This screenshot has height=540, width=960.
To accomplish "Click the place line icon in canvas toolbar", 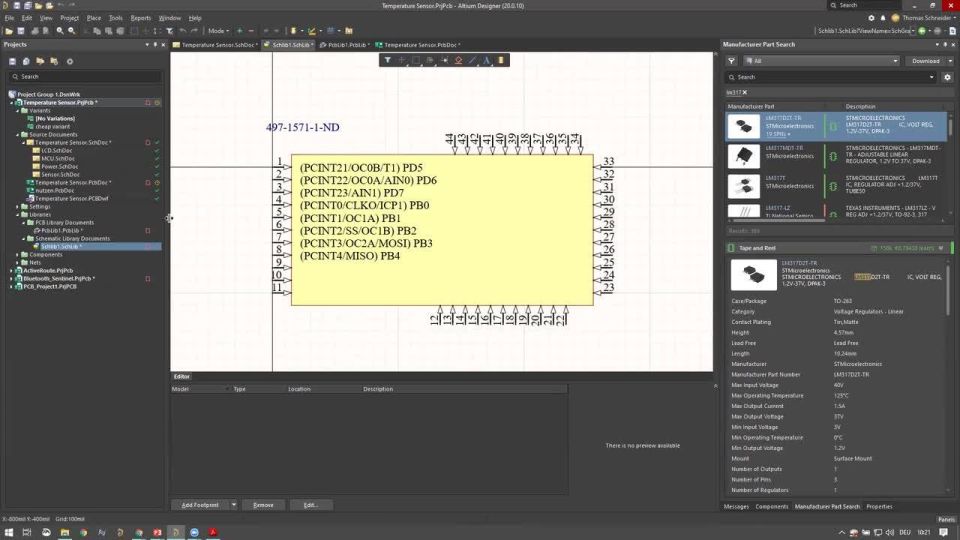I will (473, 60).
